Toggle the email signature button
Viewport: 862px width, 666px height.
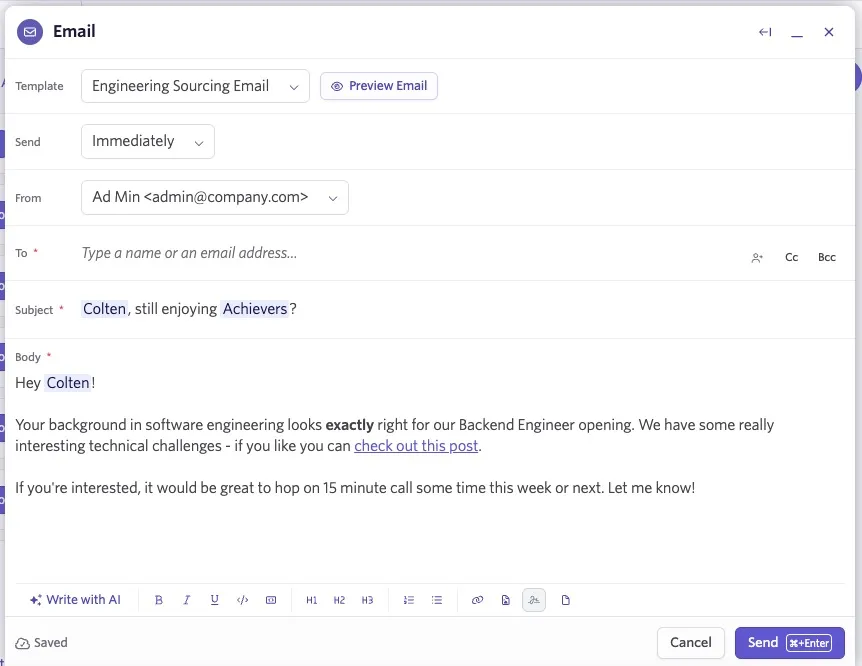pyautogui.click(x=534, y=600)
